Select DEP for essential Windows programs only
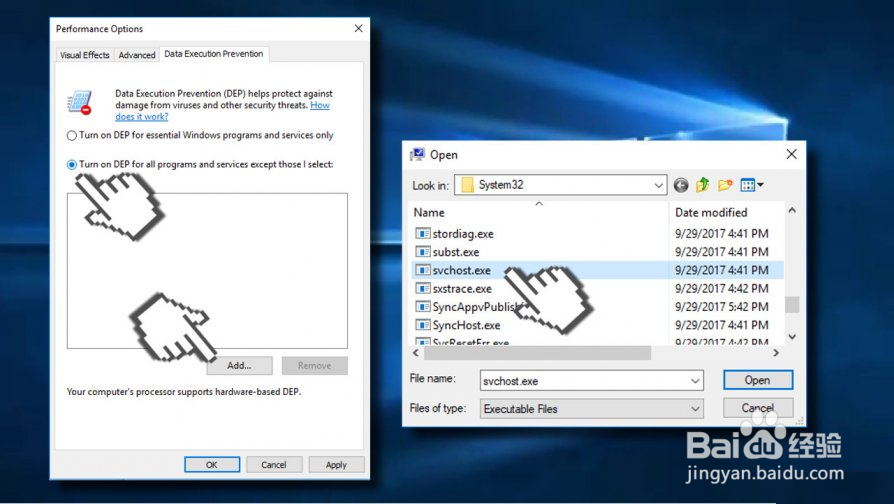Screen dimensions: 894x504 (72, 136)
